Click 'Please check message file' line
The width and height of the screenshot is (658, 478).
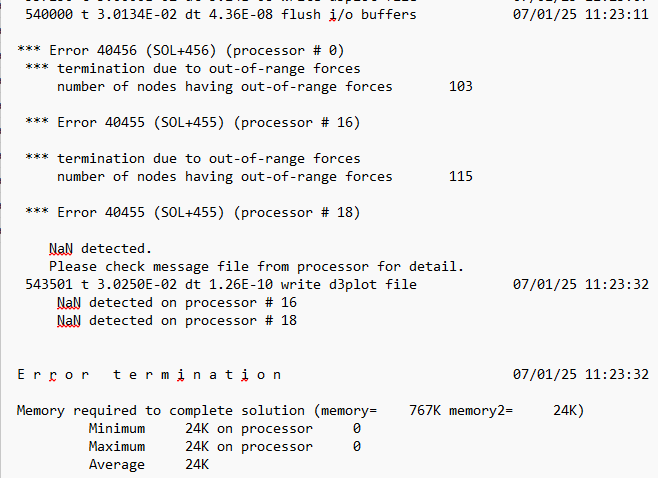[256, 266]
